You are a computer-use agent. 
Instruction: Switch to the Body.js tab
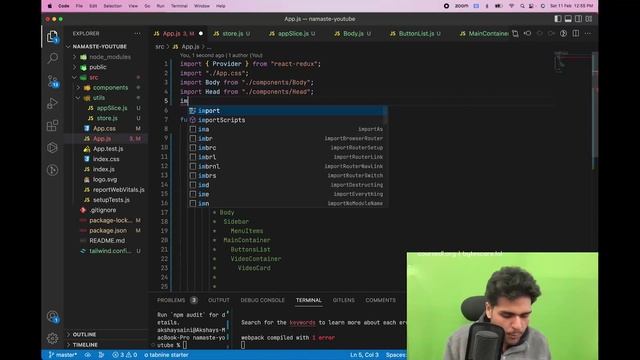[353, 33]
